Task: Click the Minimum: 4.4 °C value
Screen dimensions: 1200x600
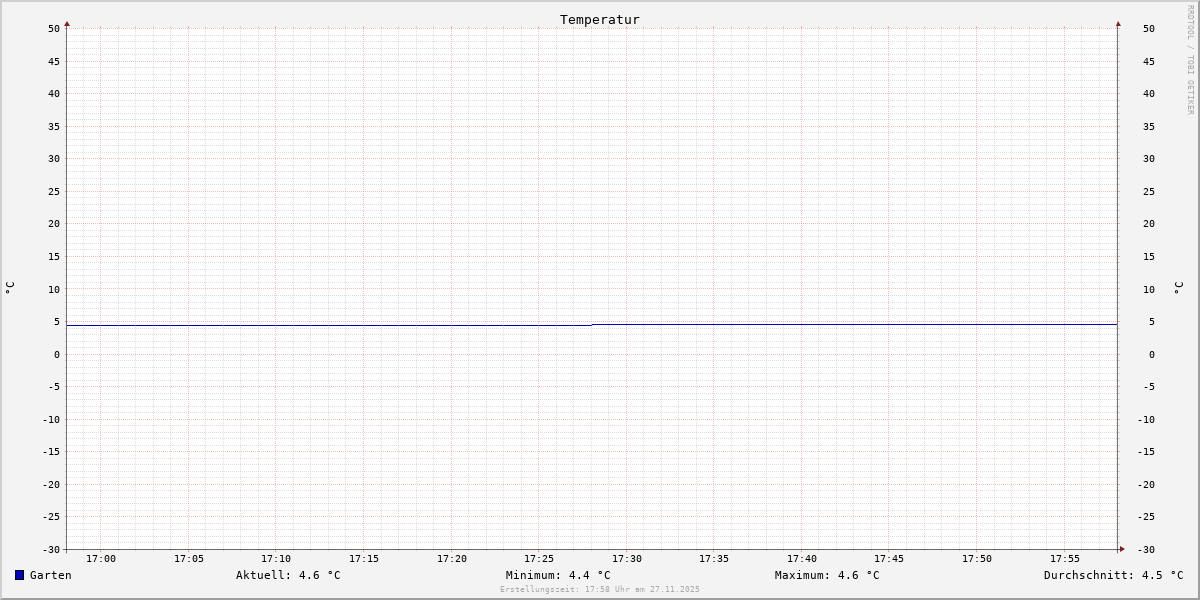Action: click(x=558, y=575)
